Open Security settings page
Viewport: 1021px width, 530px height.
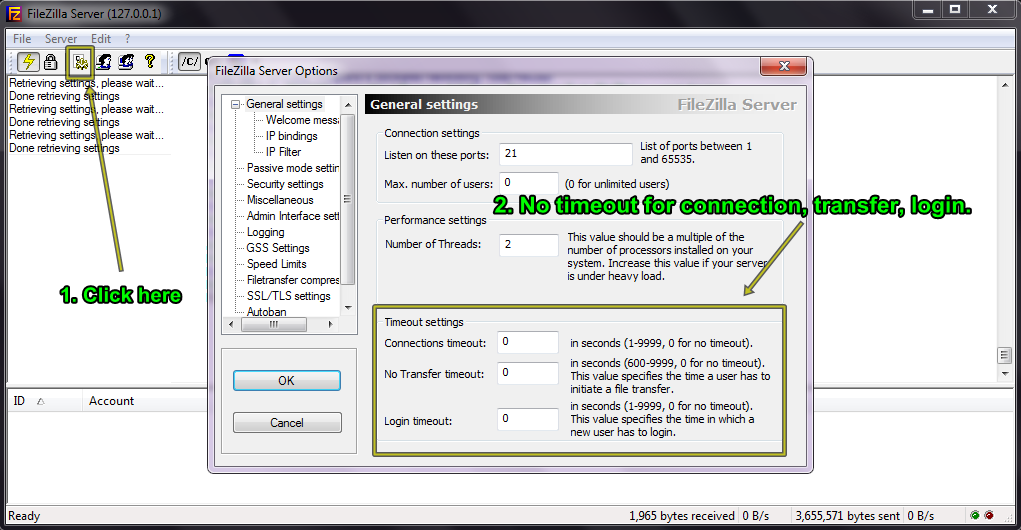285,184
